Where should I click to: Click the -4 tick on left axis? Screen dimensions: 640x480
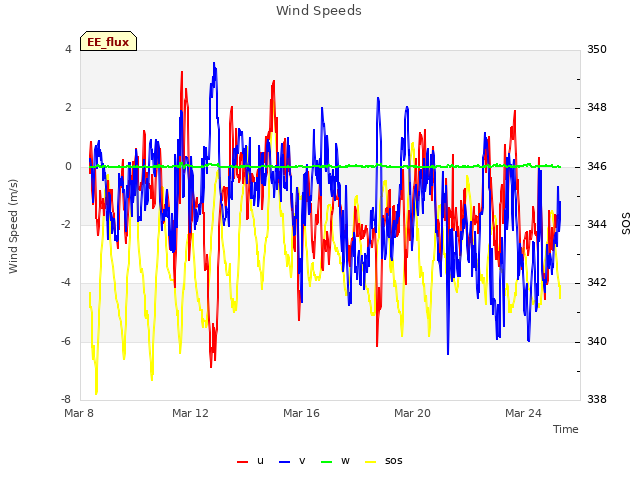[x=66, y=282]
